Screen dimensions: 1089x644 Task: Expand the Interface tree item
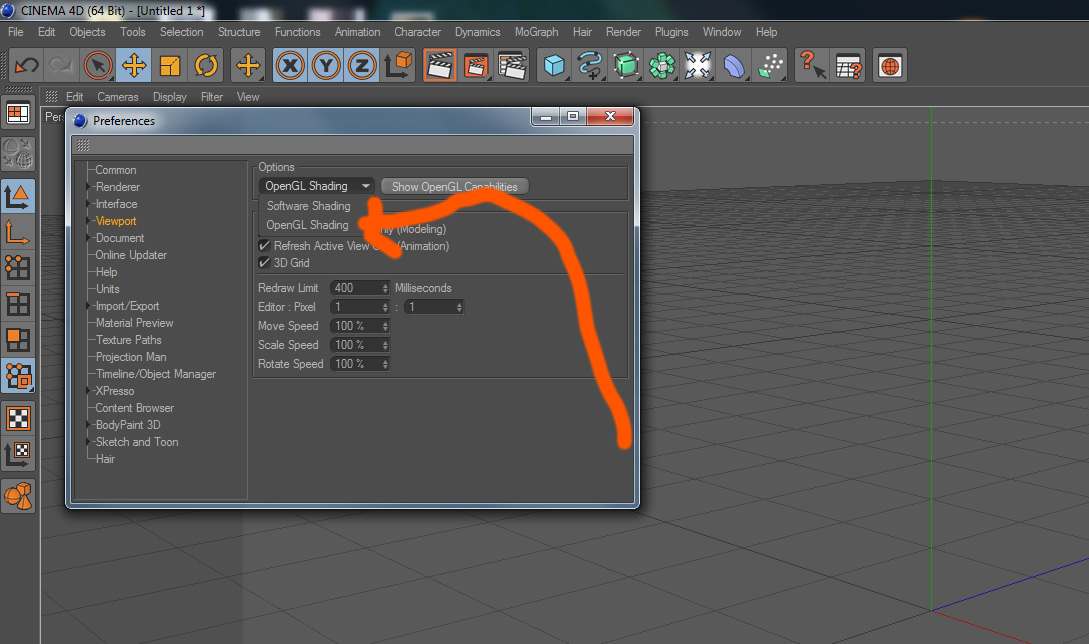88,204
